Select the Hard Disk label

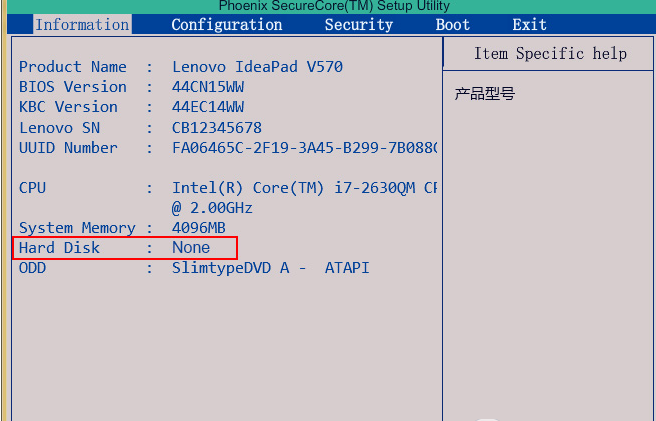click(59, 248)
